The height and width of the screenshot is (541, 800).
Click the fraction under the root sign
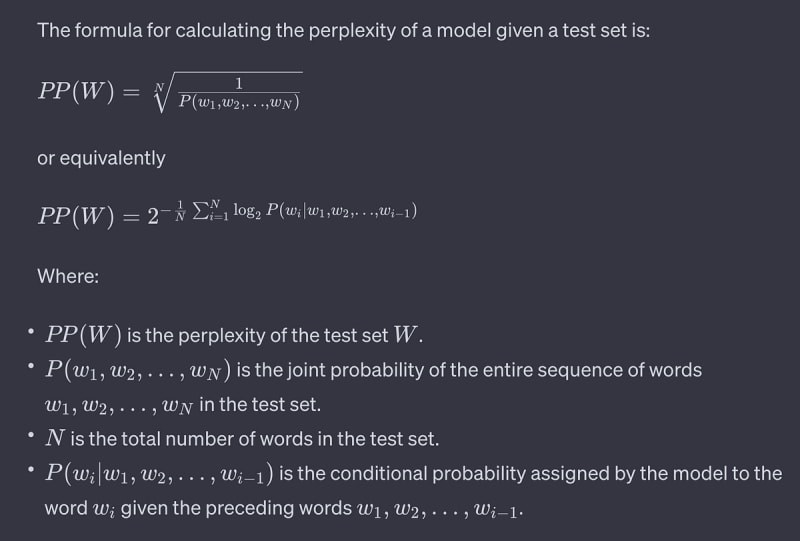click(x=240, y=92)
